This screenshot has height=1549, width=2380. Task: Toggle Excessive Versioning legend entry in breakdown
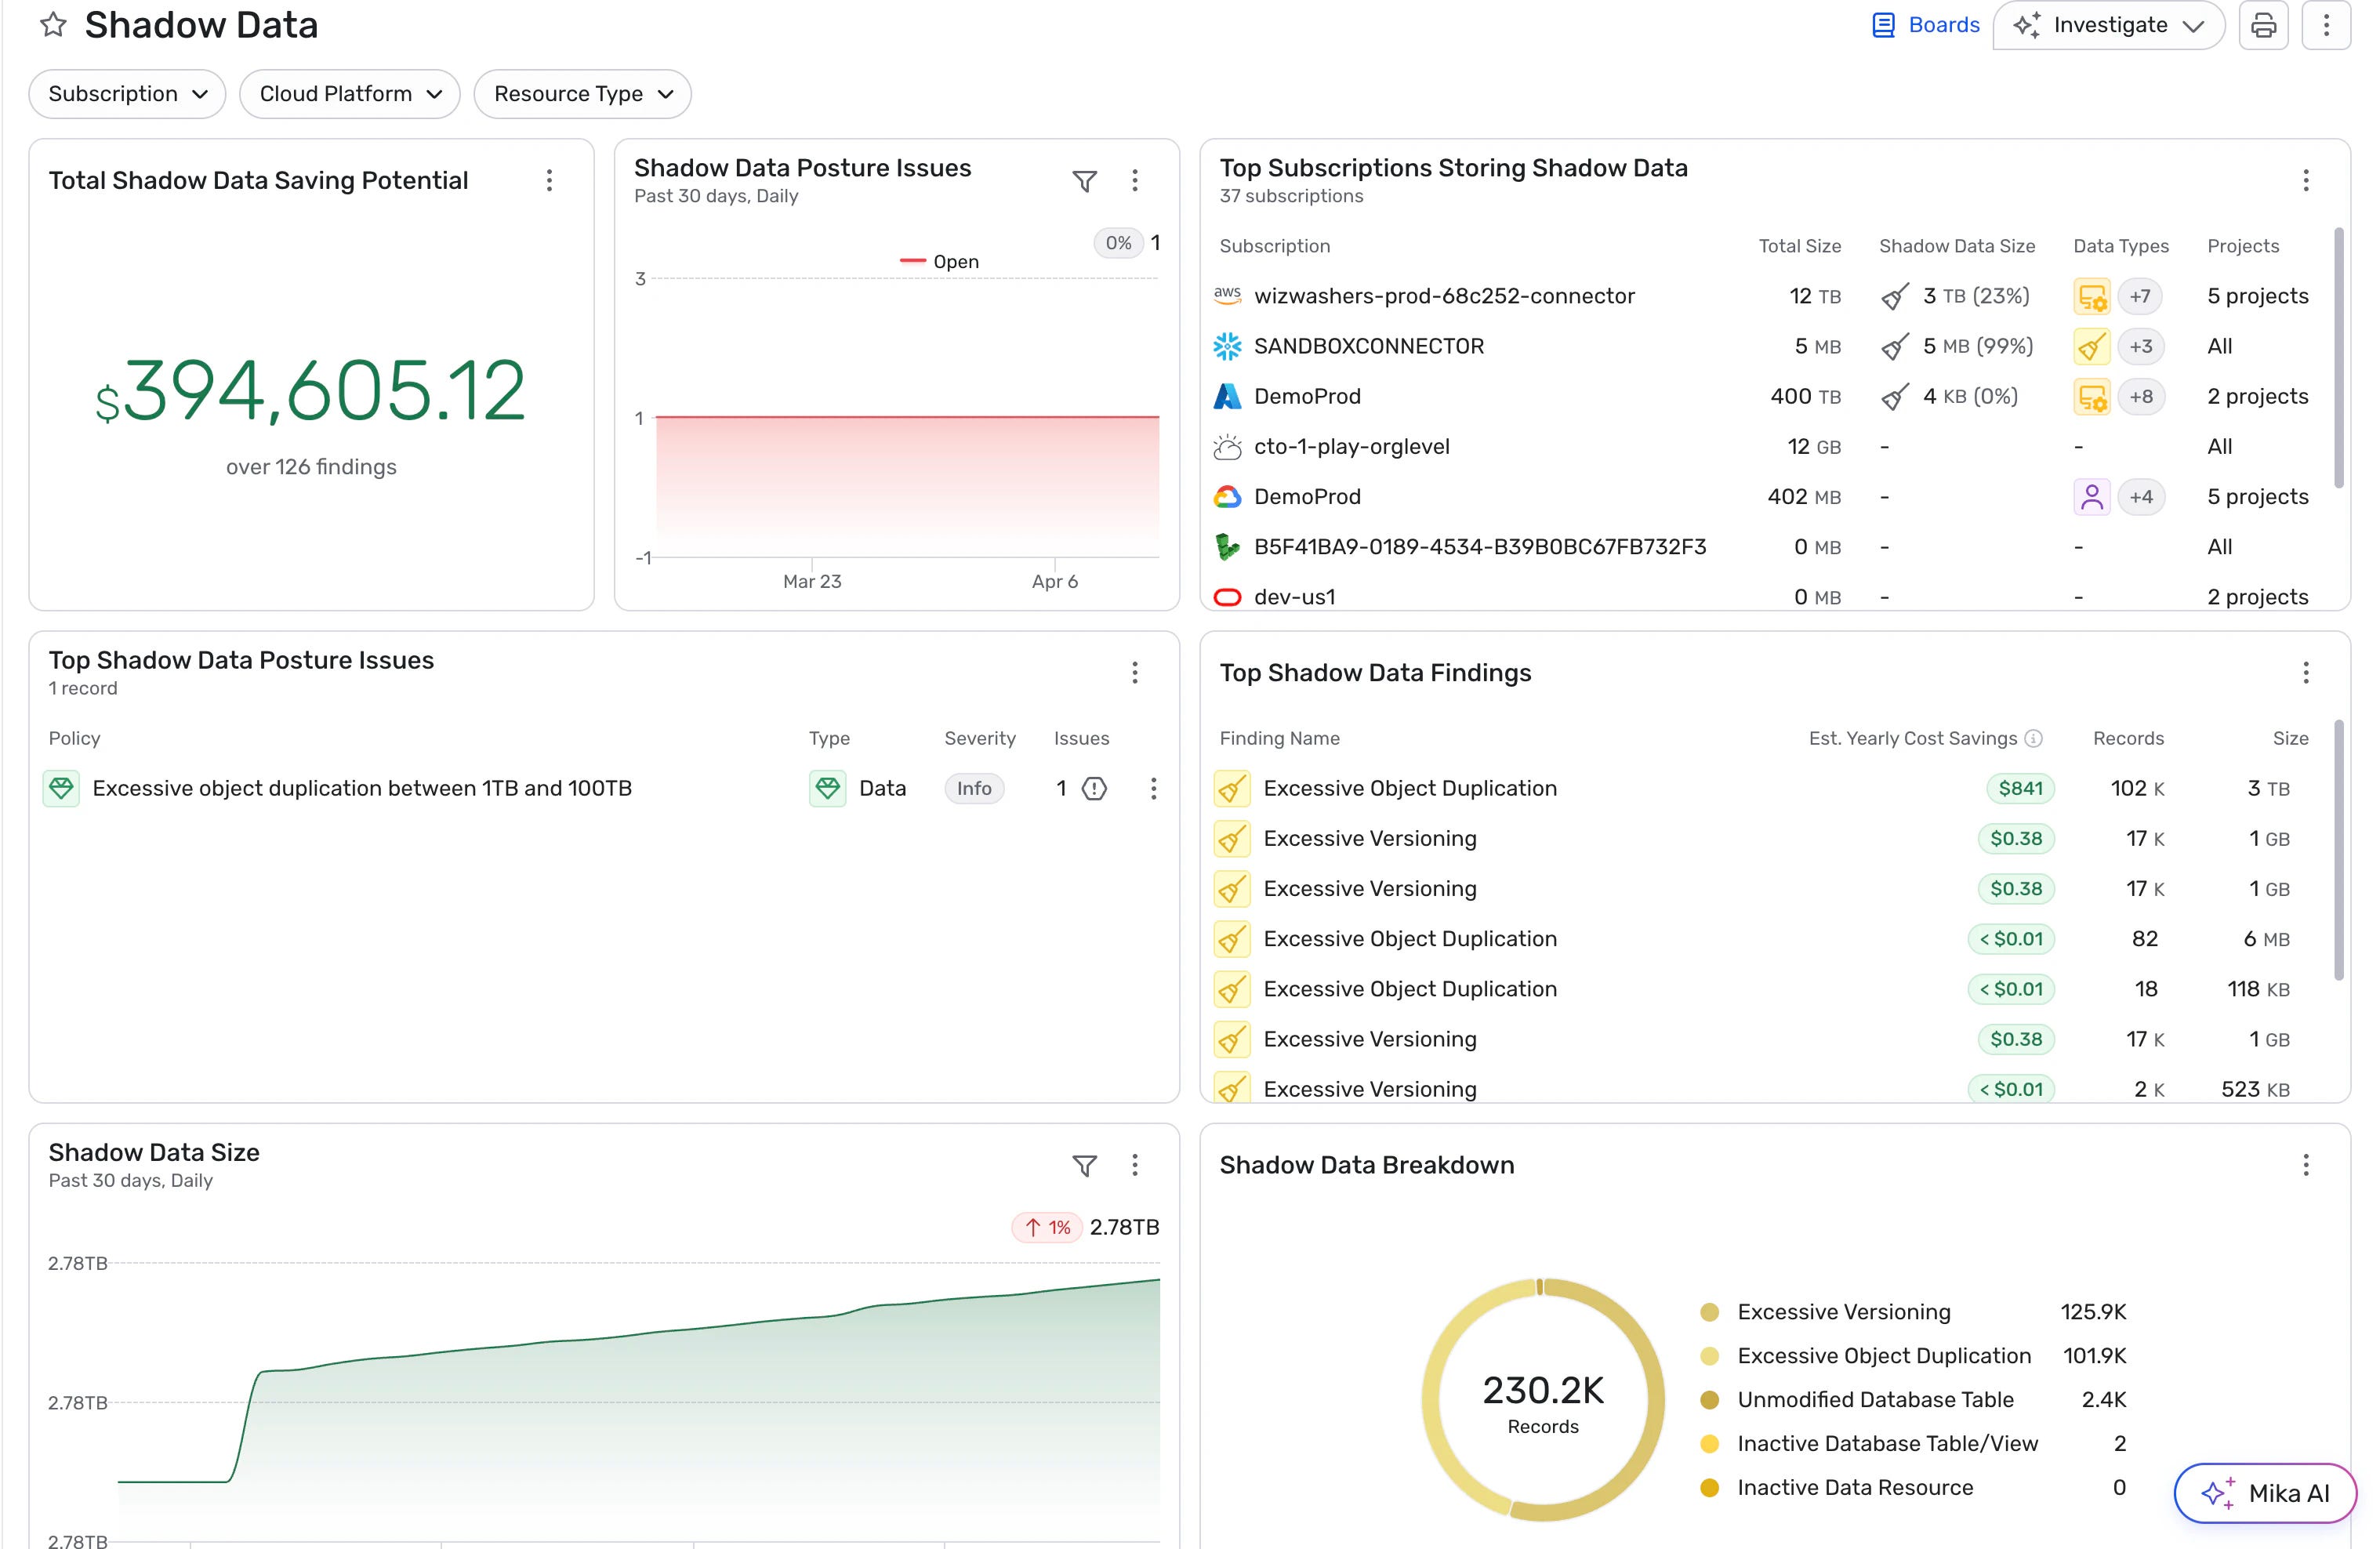[x=1843, y=1312]
